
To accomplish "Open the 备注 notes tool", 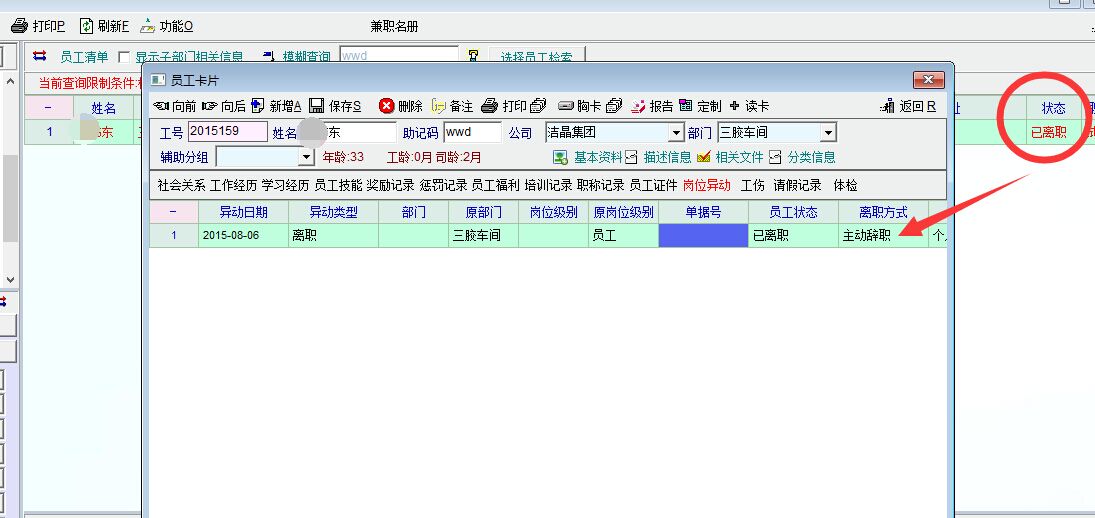I will click(x=452, y=106).
